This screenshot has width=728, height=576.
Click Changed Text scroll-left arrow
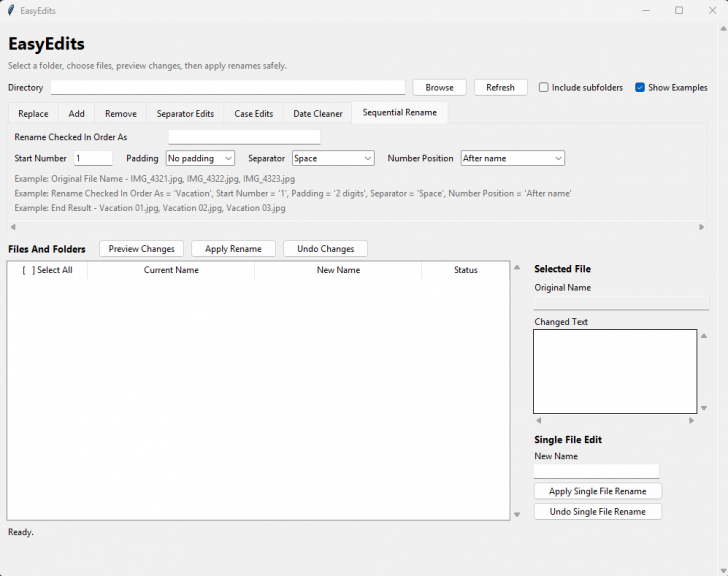pos(539,421)
